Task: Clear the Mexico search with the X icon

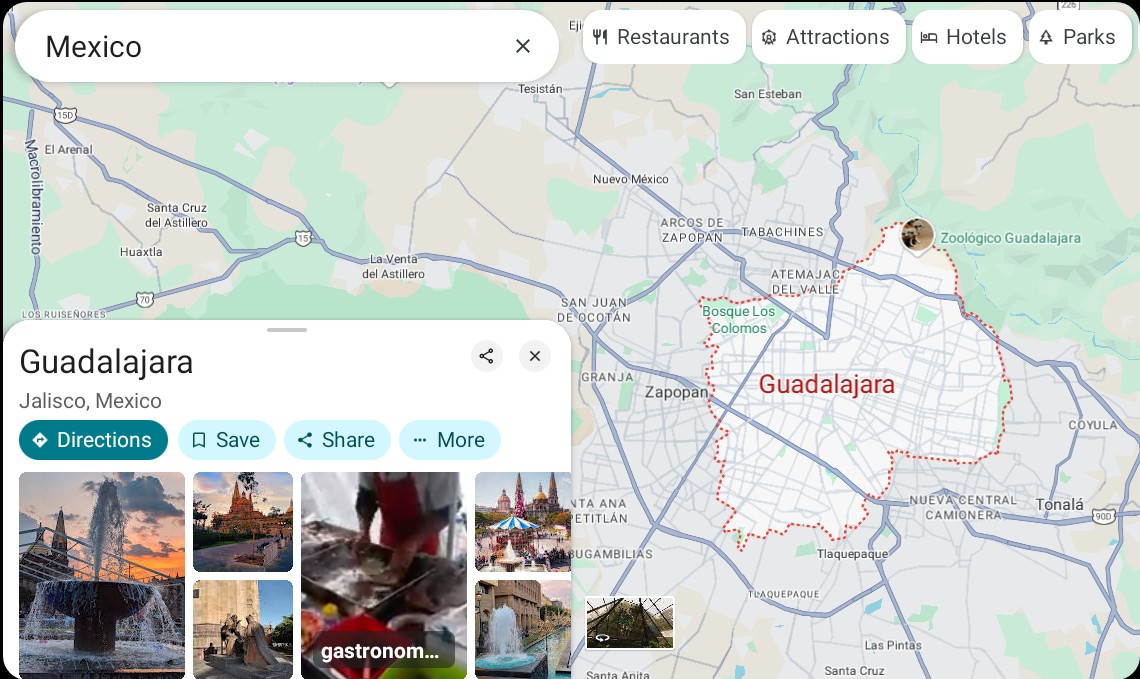Action: click(522, 47)
